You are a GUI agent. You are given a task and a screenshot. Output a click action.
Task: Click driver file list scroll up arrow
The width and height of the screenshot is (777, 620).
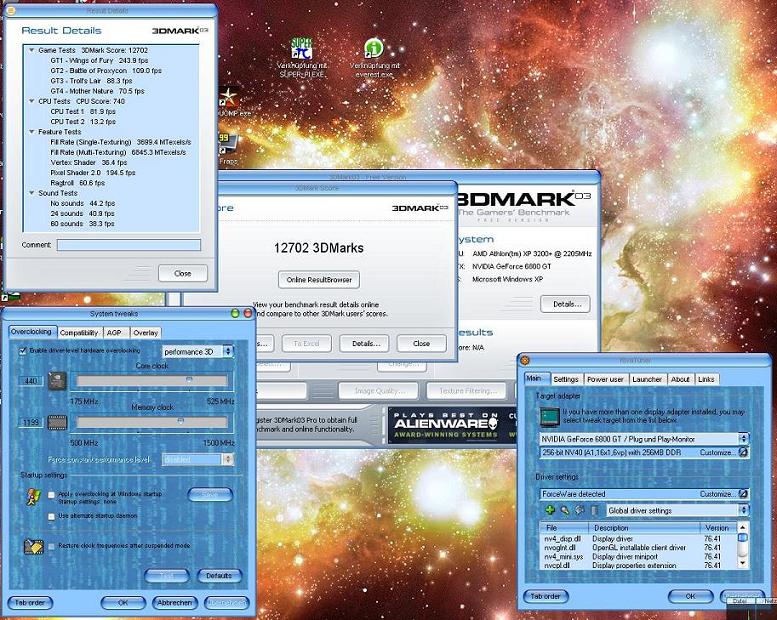coord(742,527)
